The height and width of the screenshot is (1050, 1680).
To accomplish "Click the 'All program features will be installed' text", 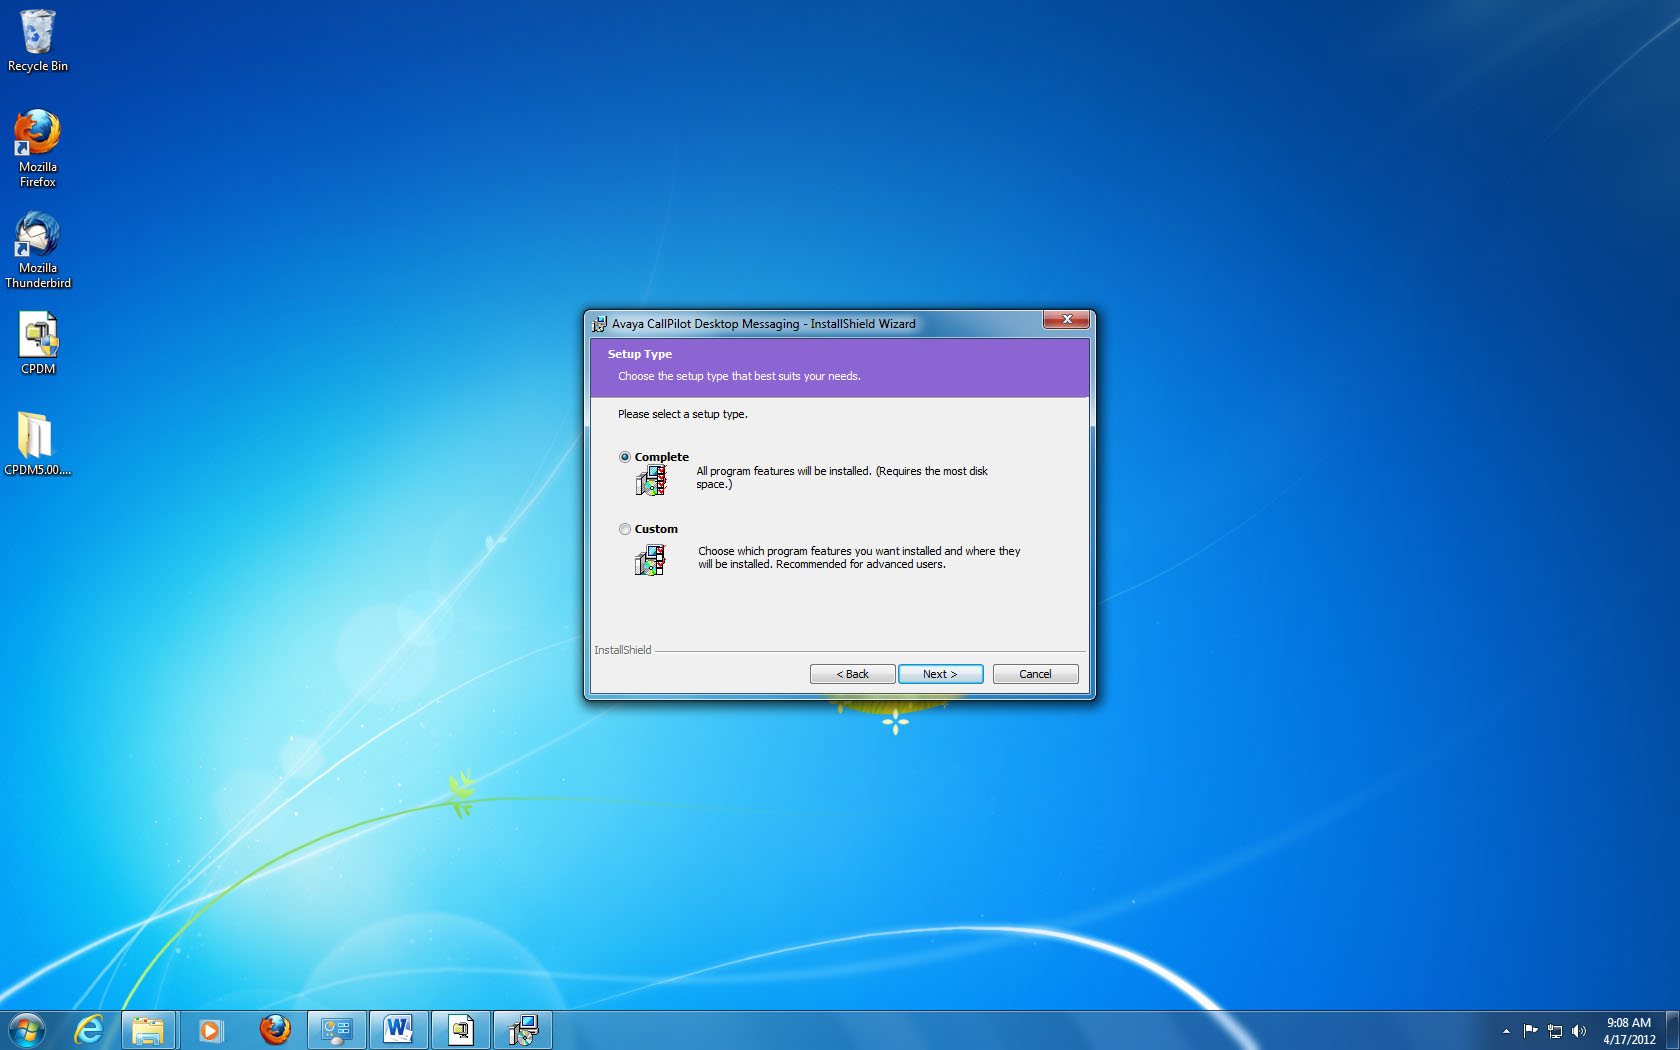I will coord(842,478).
